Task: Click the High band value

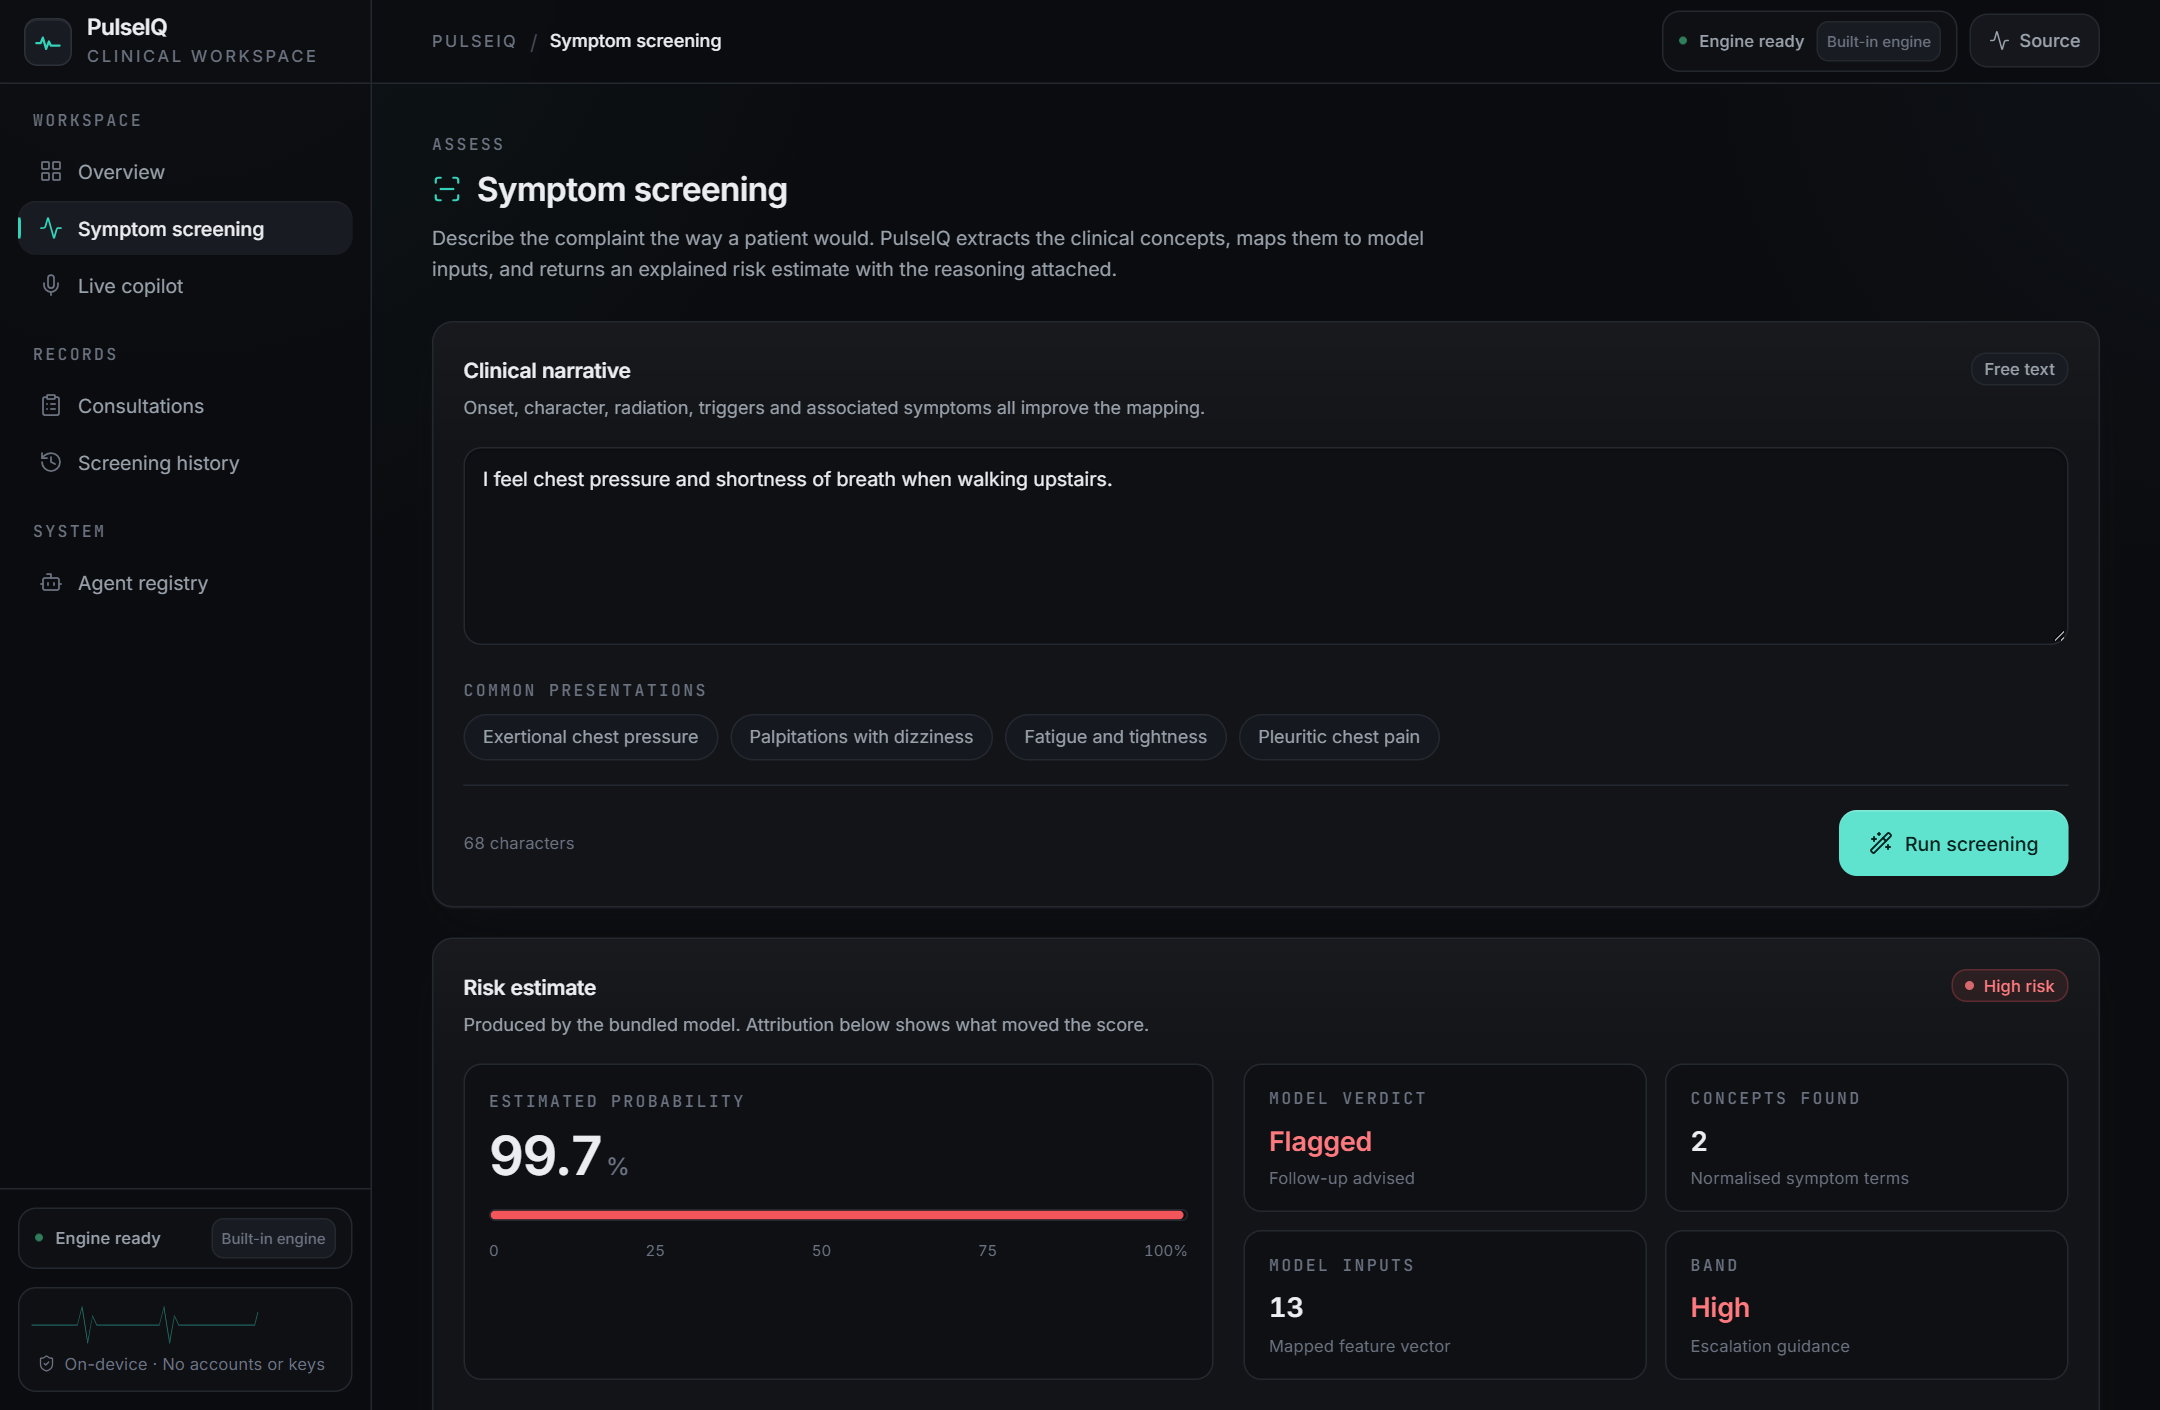Action: point(1720,1307)
